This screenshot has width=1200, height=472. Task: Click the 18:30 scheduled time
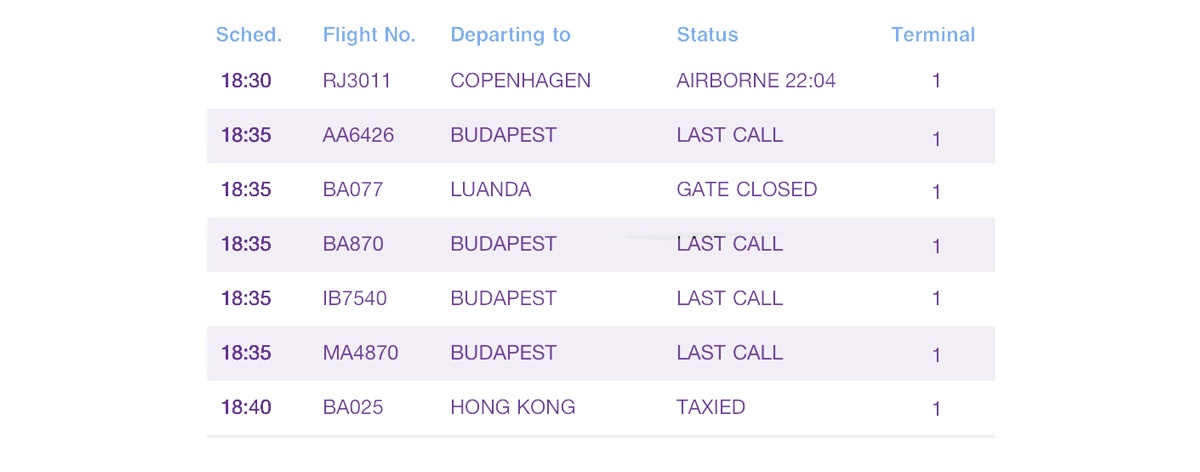tap(246, 81)
